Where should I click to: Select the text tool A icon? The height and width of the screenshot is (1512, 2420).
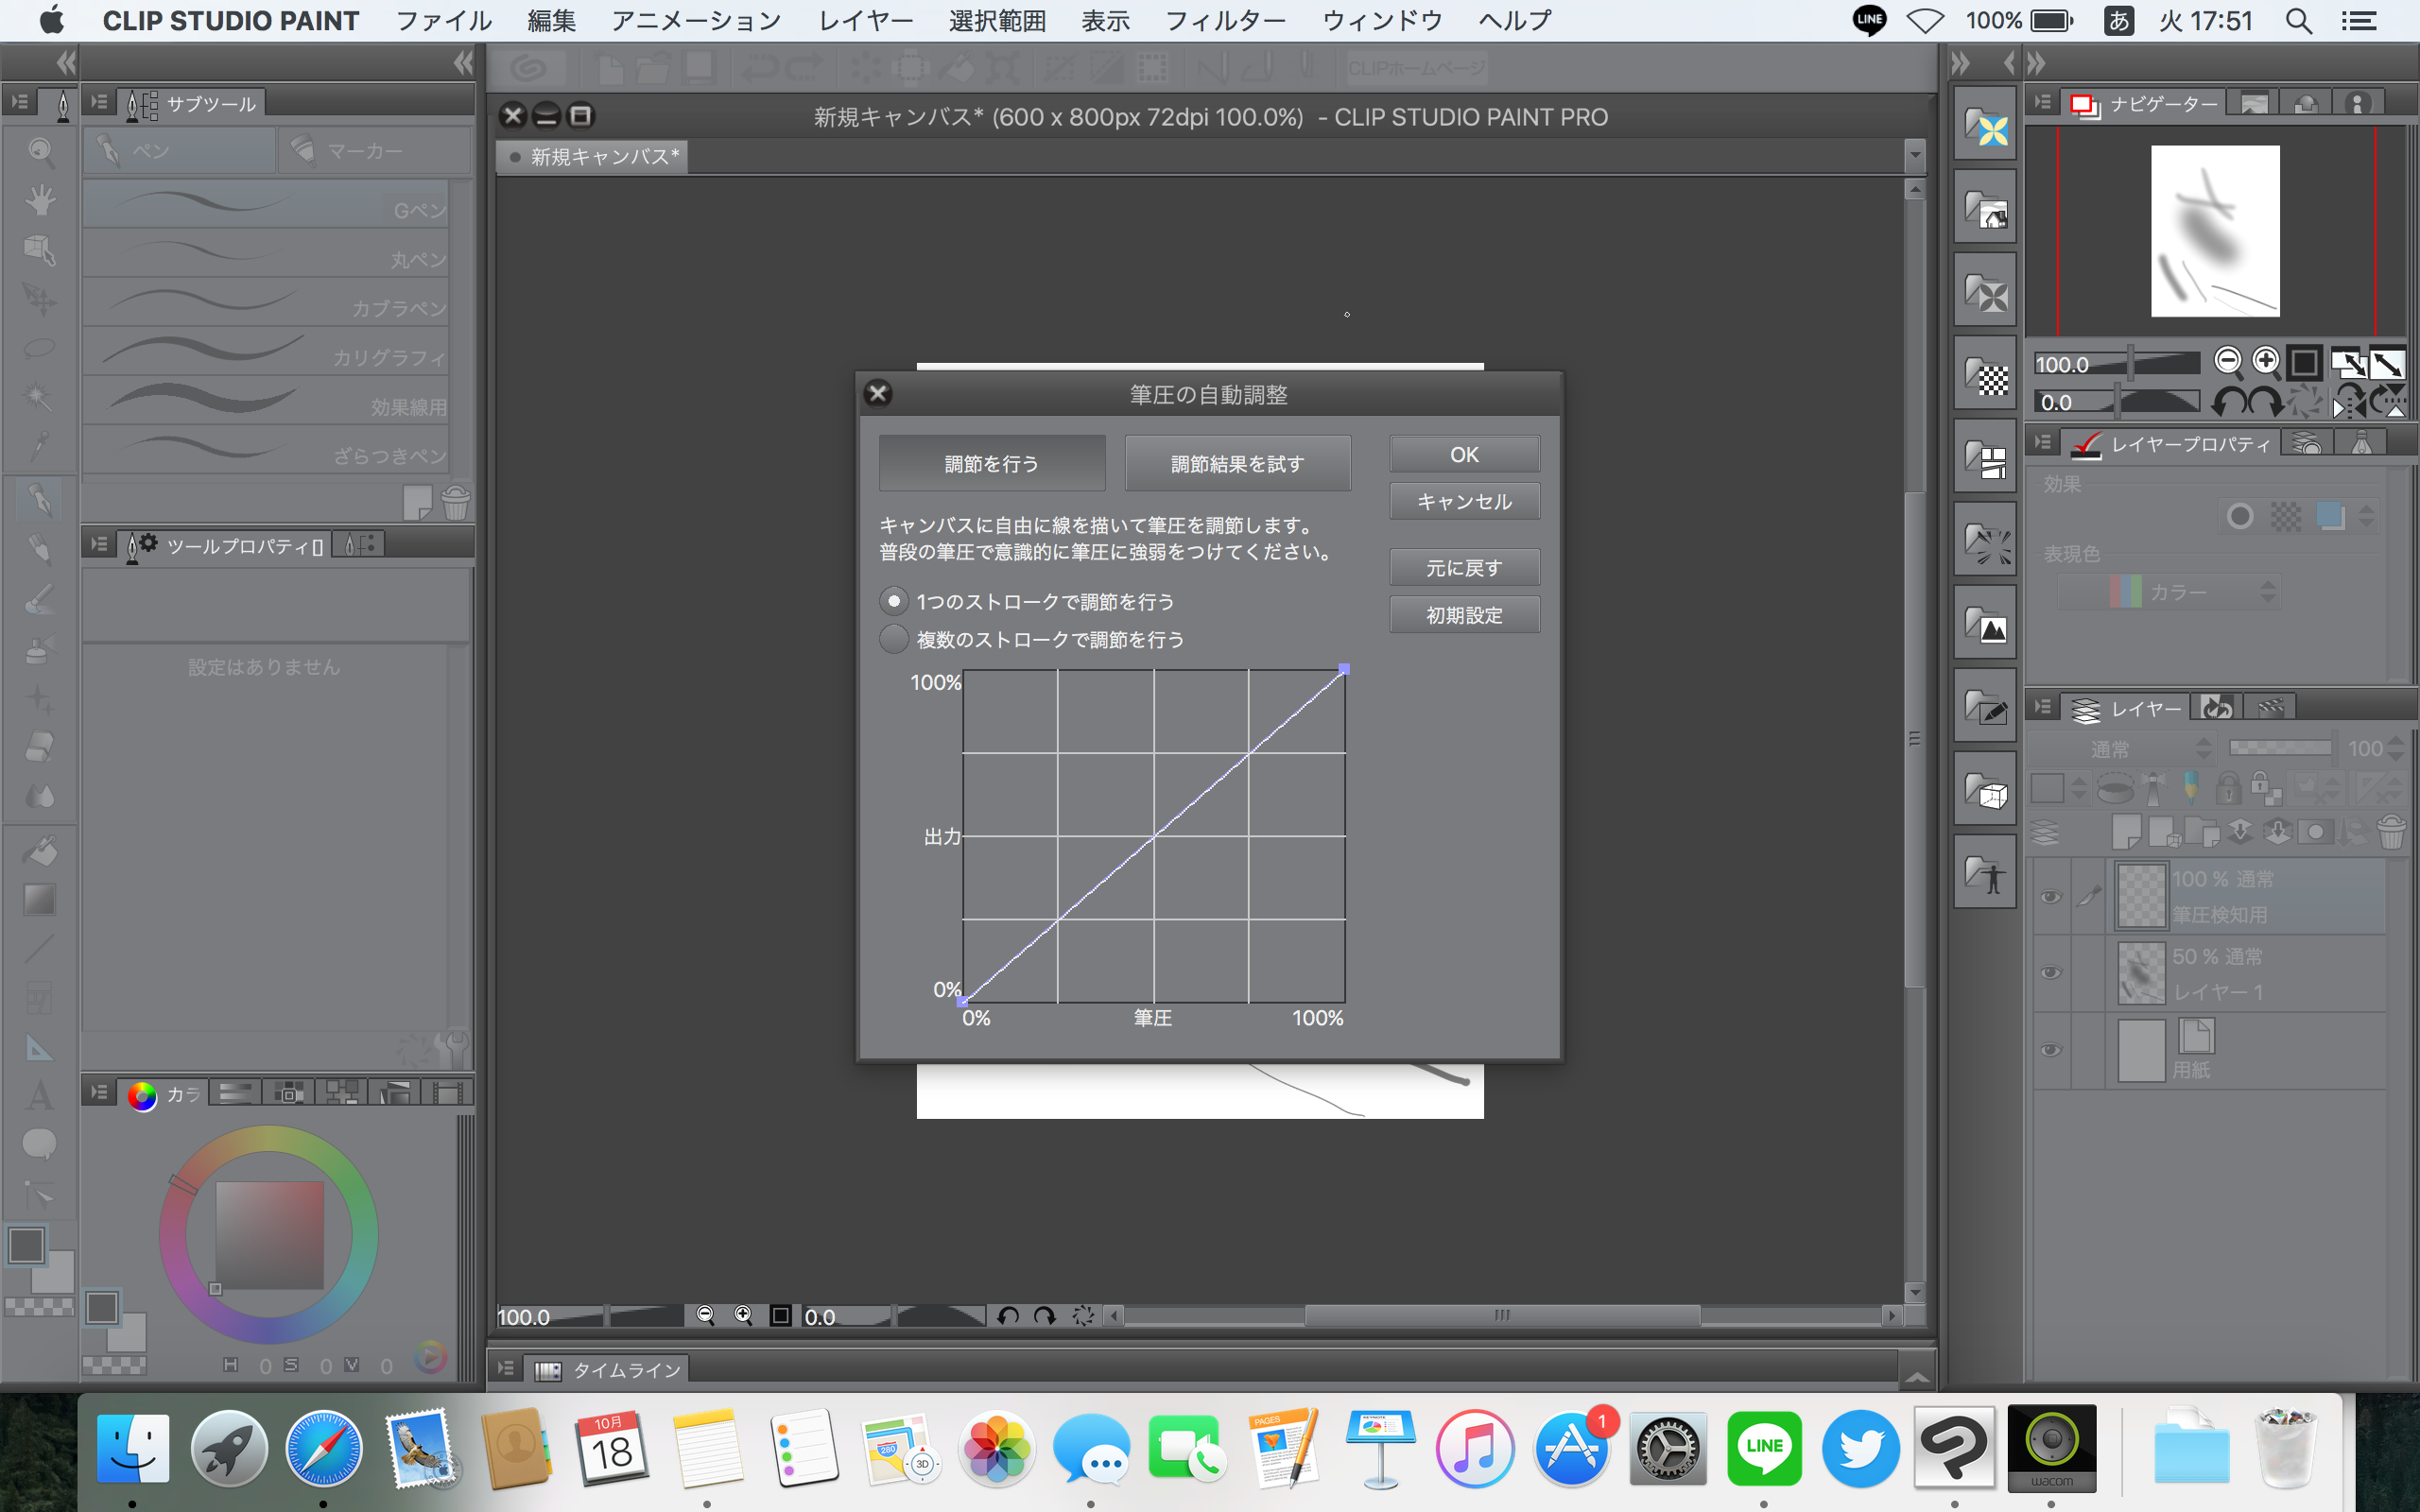(x=40, y=1095)
